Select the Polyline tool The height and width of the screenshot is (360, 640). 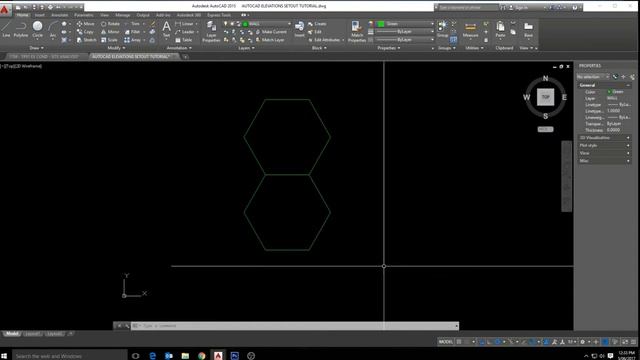21,29
